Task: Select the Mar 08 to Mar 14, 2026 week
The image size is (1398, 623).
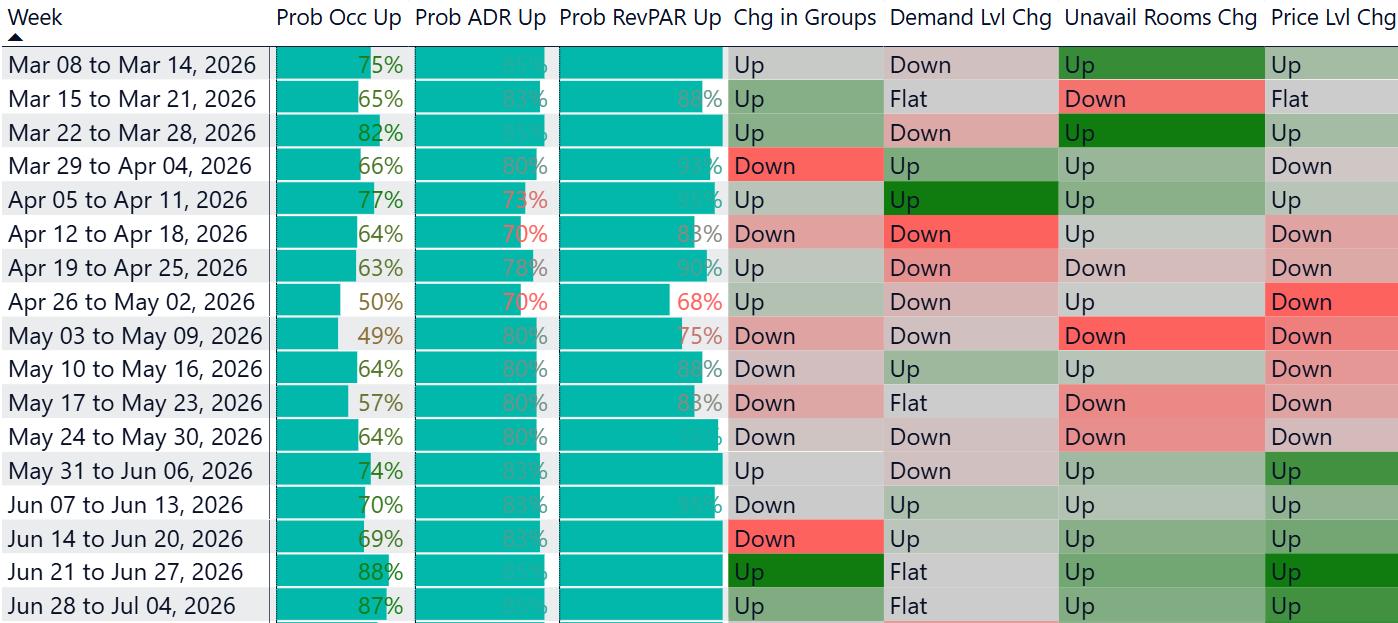Action: click(131, 65)
